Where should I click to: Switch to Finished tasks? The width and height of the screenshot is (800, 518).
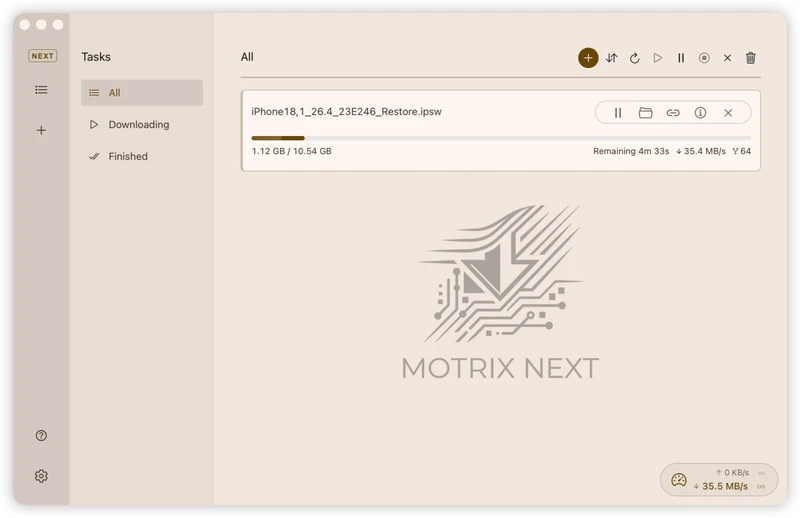click(x=142, y=156)
